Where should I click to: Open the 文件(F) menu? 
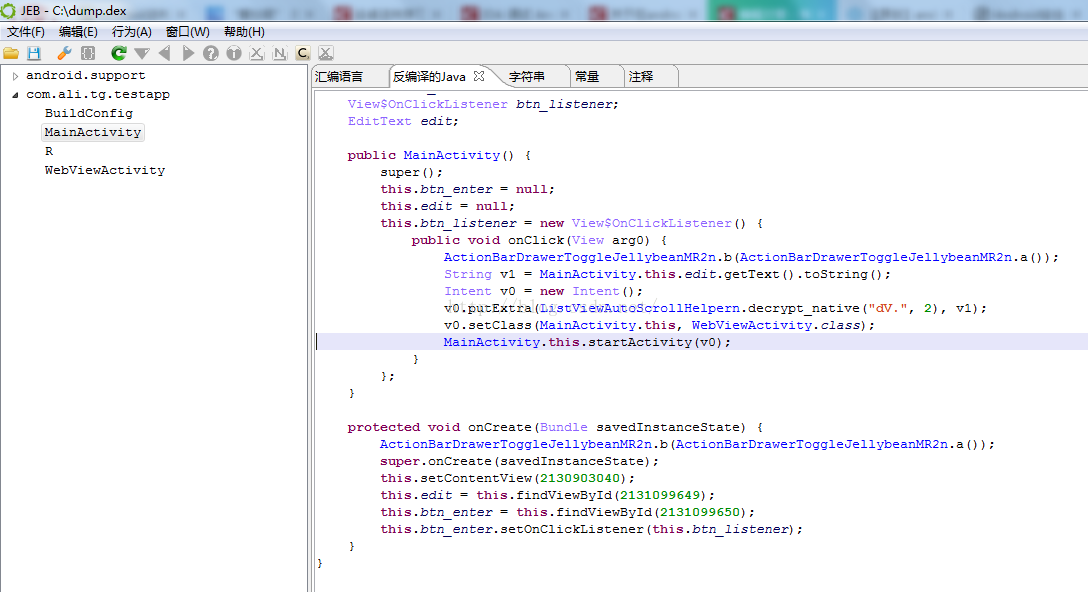click(x=26, y=32)
